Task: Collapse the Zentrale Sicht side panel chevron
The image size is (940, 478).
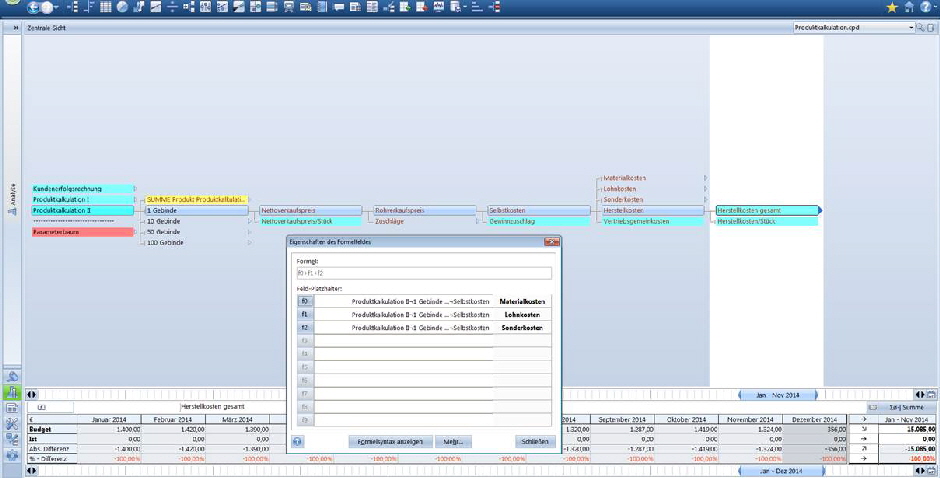Action: (15, 28)
